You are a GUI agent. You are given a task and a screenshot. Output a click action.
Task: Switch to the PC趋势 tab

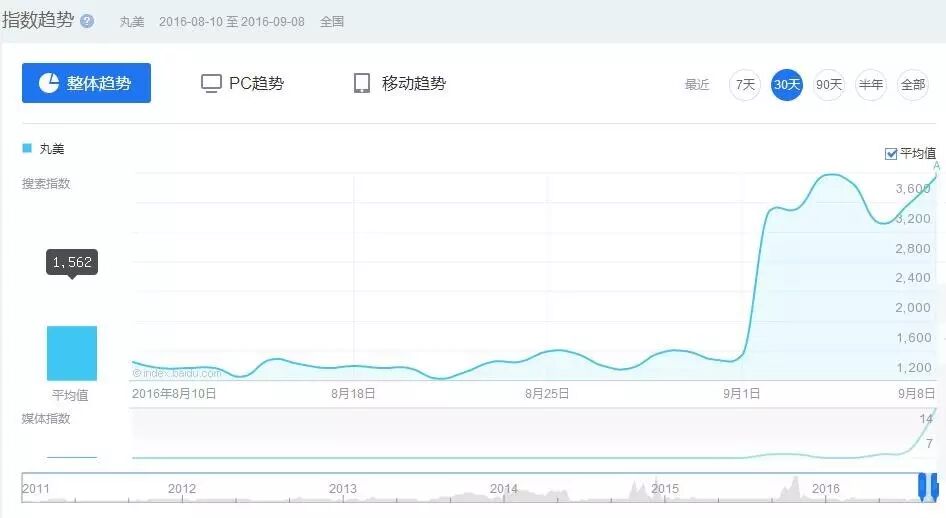pyautogui.click(x=243, y=83)
